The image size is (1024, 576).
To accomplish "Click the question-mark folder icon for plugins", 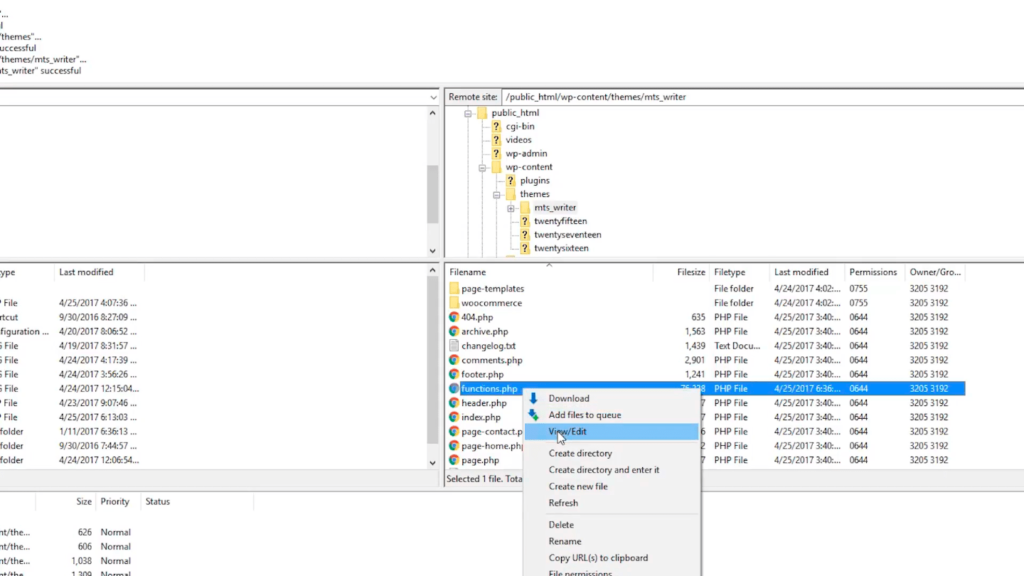I will click(x=510, y=181).
